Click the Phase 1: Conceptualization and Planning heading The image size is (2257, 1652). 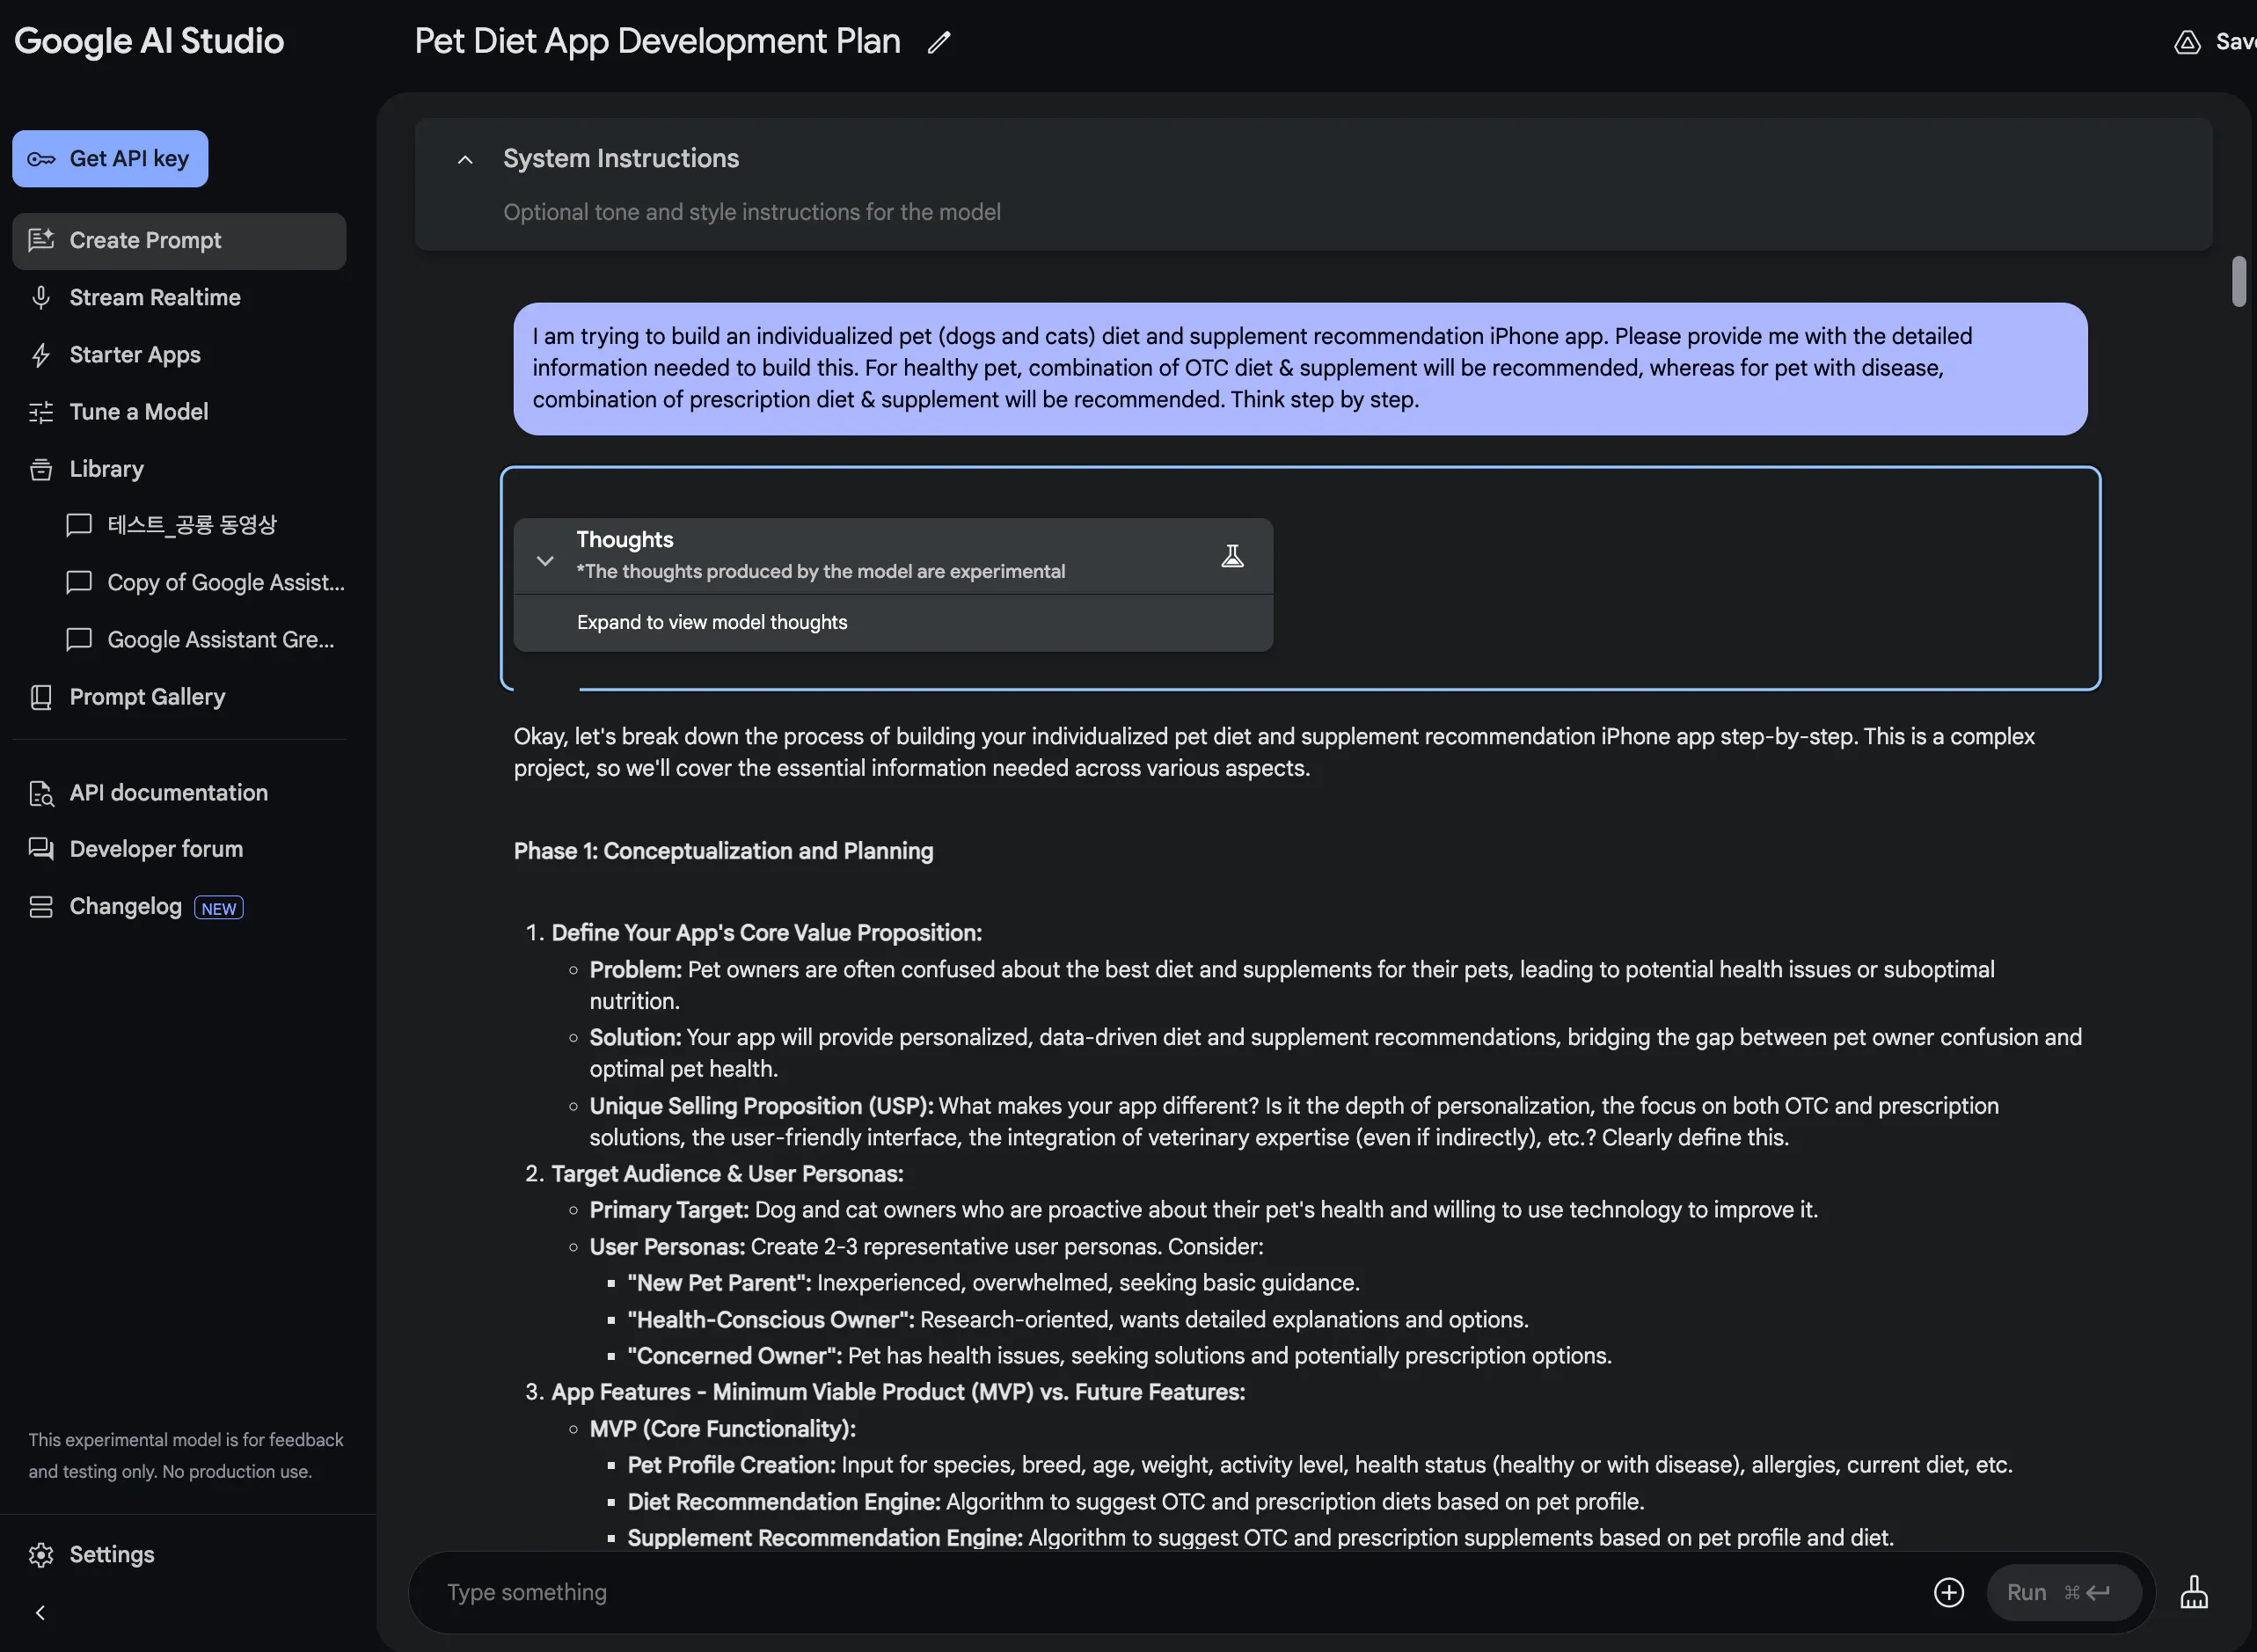coord(723,851)
